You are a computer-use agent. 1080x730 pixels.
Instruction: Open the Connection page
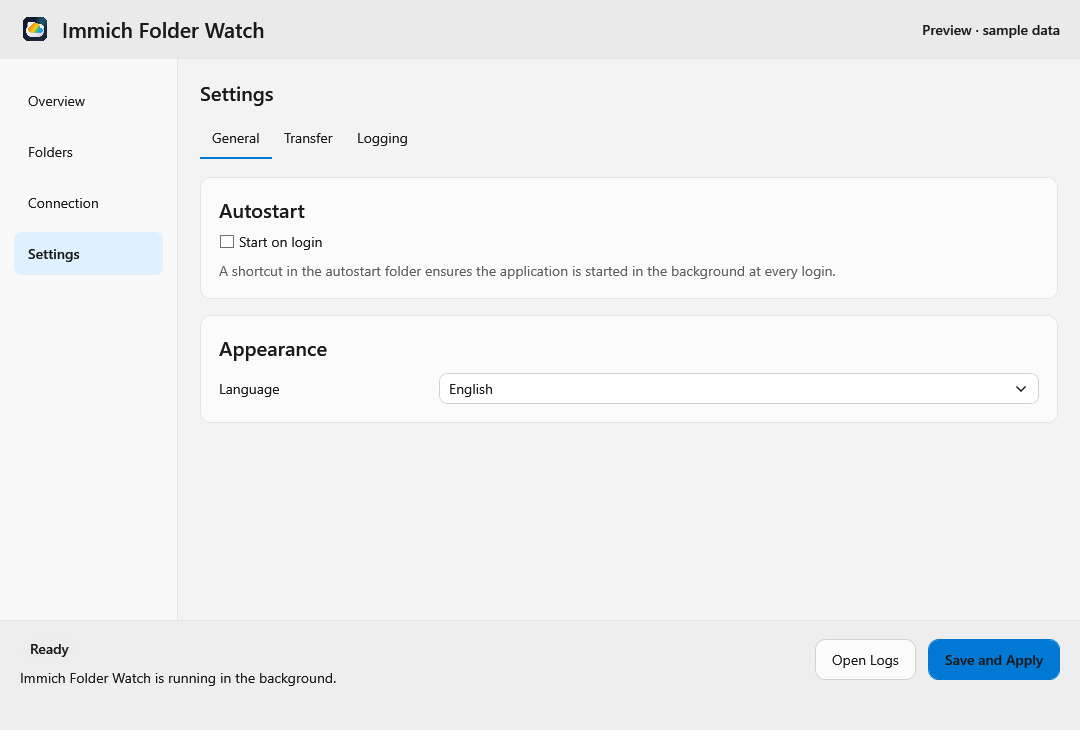pos(88,203)
